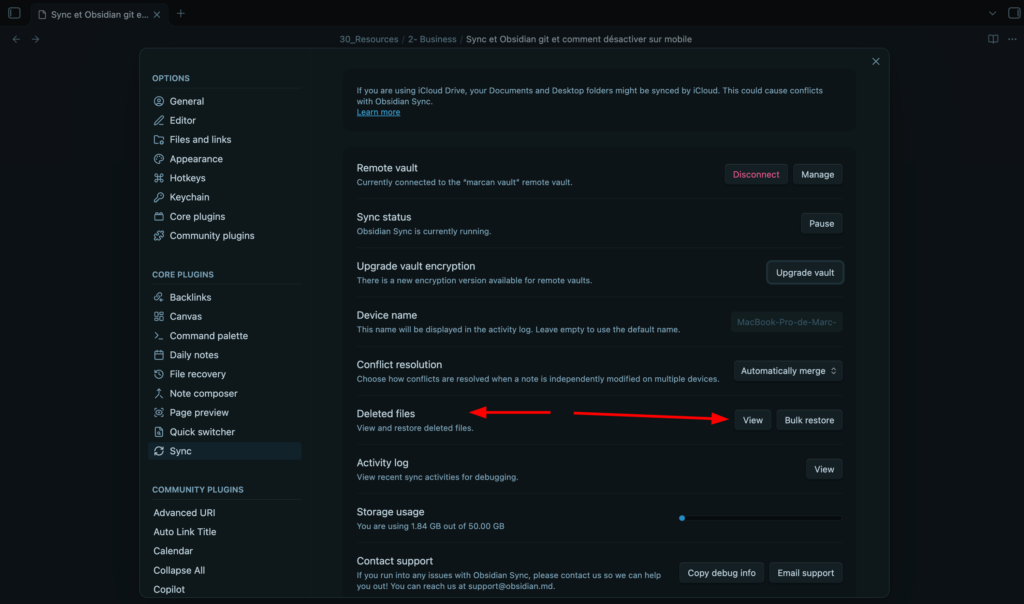This screenshot has width=1024, height=604.
Task: Close the Sync et Obsidian git tab
Action: pos(157,14)
